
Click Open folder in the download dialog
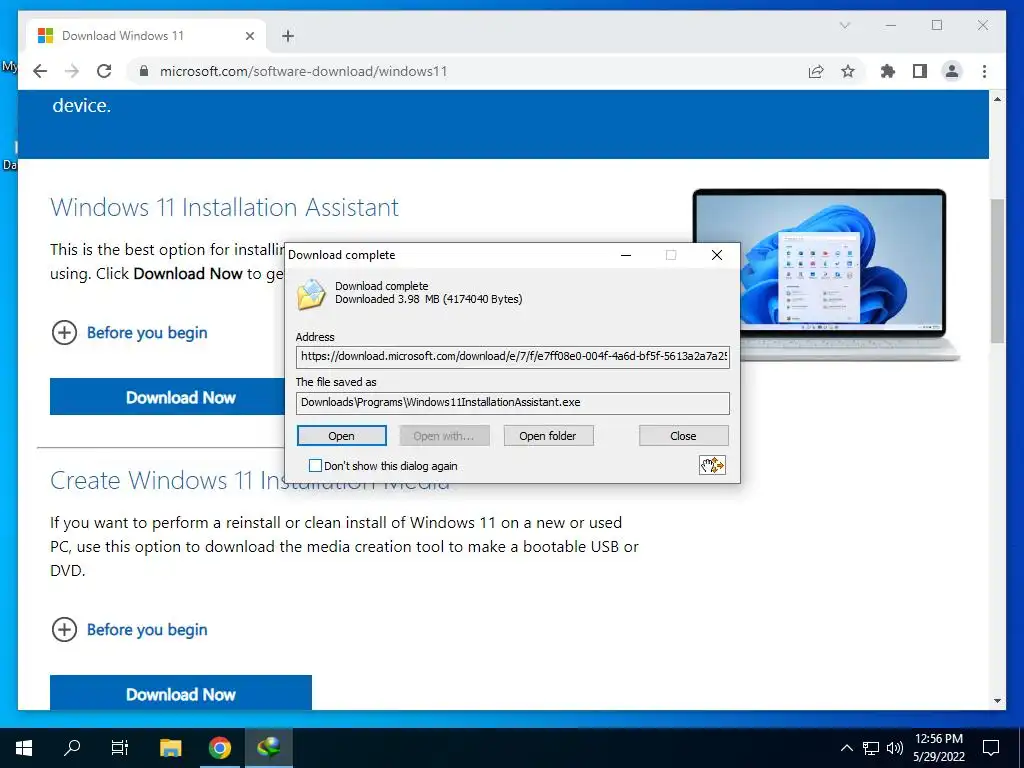tap(548, 436)
